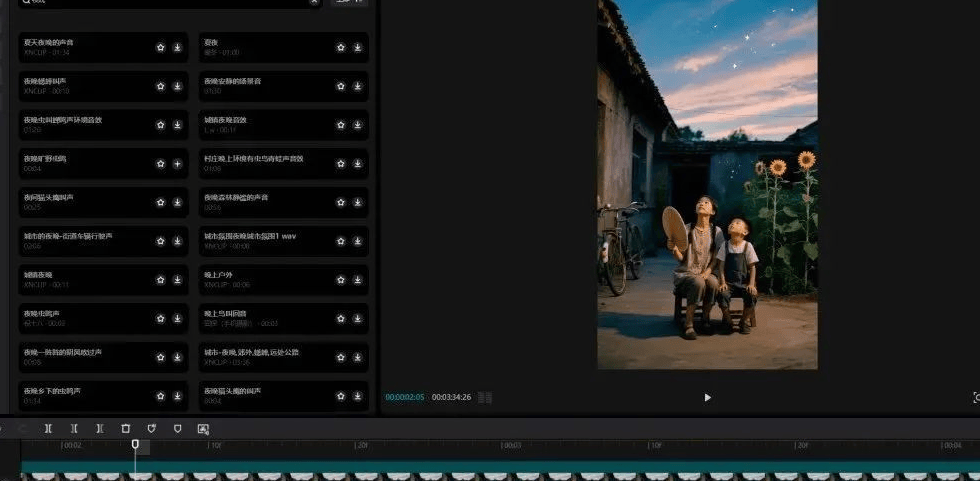Viewport: 980px width, 481px height.
Task: Play the video preview
Action: coord(707,397)
